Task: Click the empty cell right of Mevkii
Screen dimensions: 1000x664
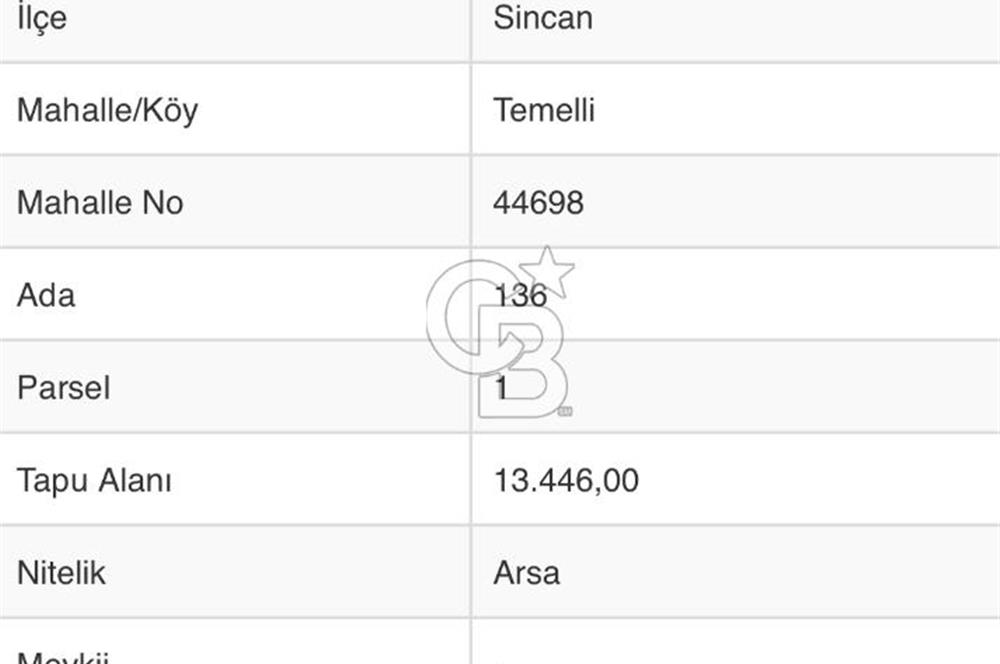Action: (x=736, y=642)
